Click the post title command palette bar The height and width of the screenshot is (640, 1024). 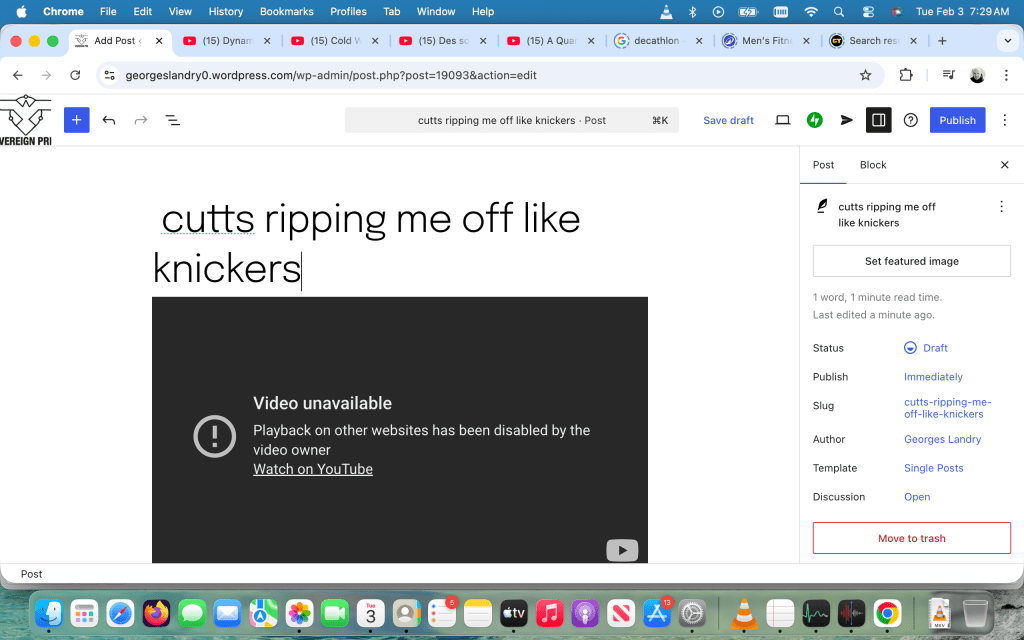(511, 120)
